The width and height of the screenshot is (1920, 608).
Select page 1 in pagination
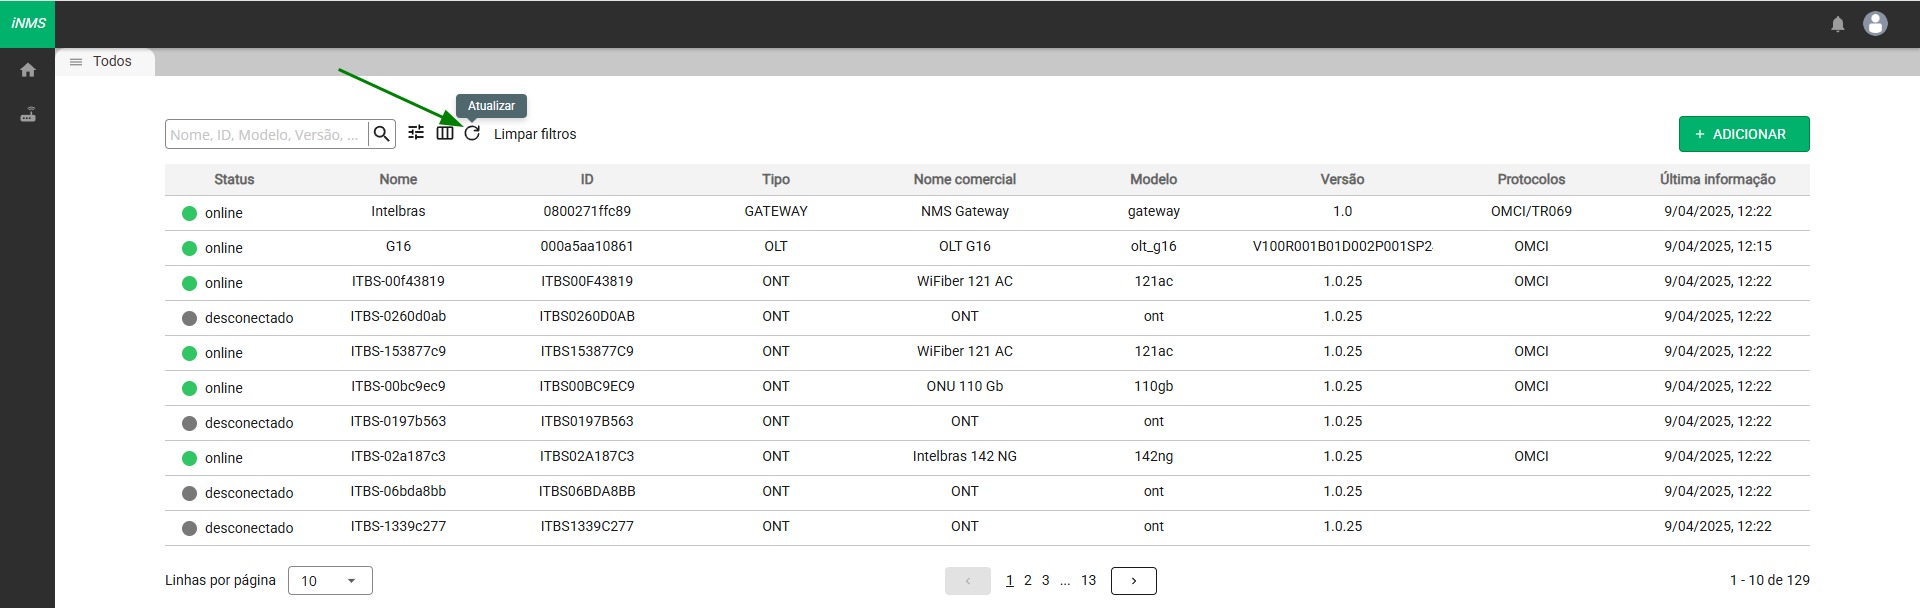1010,580
